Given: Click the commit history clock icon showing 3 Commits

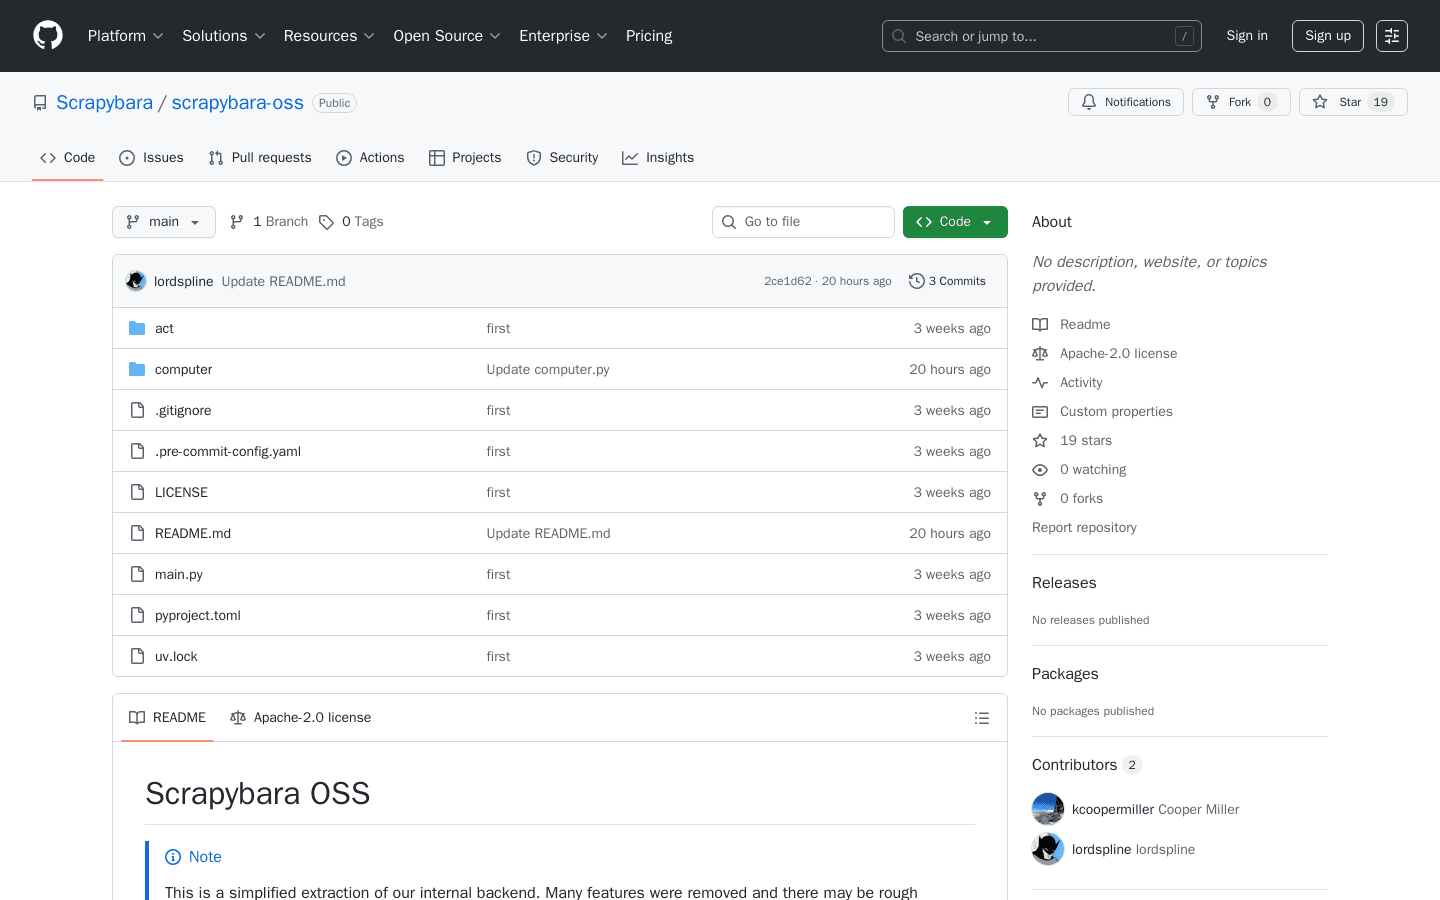Looking at the screenshot, I should point(917,281).
